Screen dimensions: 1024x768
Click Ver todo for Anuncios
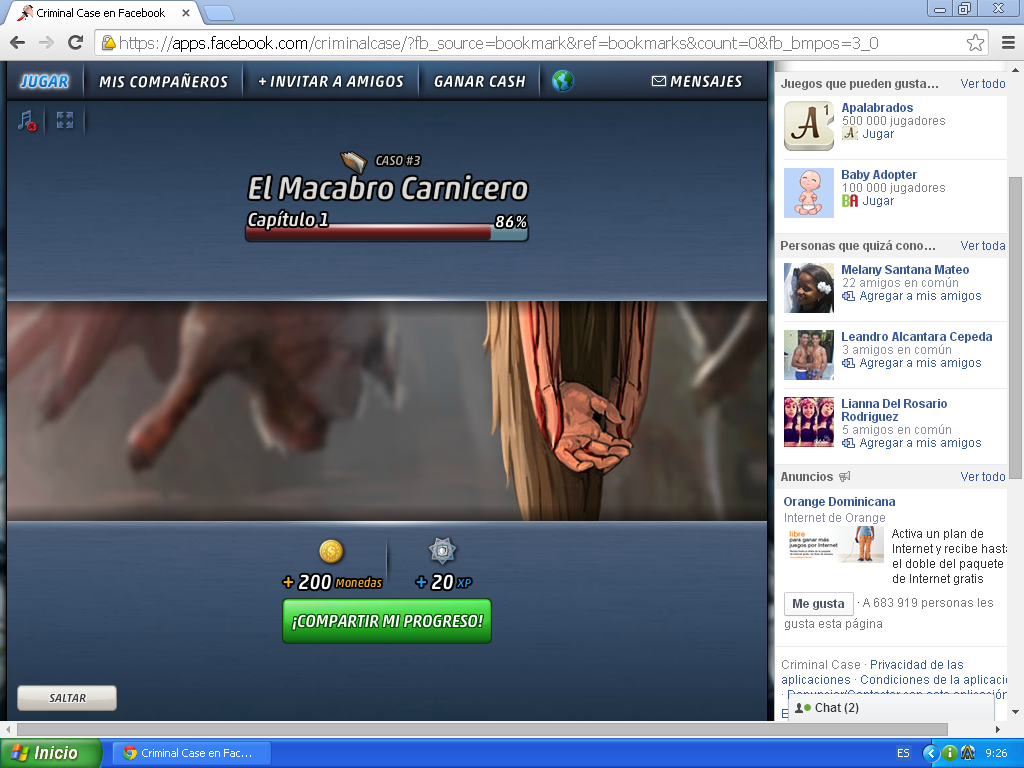(x=983, y=477)
